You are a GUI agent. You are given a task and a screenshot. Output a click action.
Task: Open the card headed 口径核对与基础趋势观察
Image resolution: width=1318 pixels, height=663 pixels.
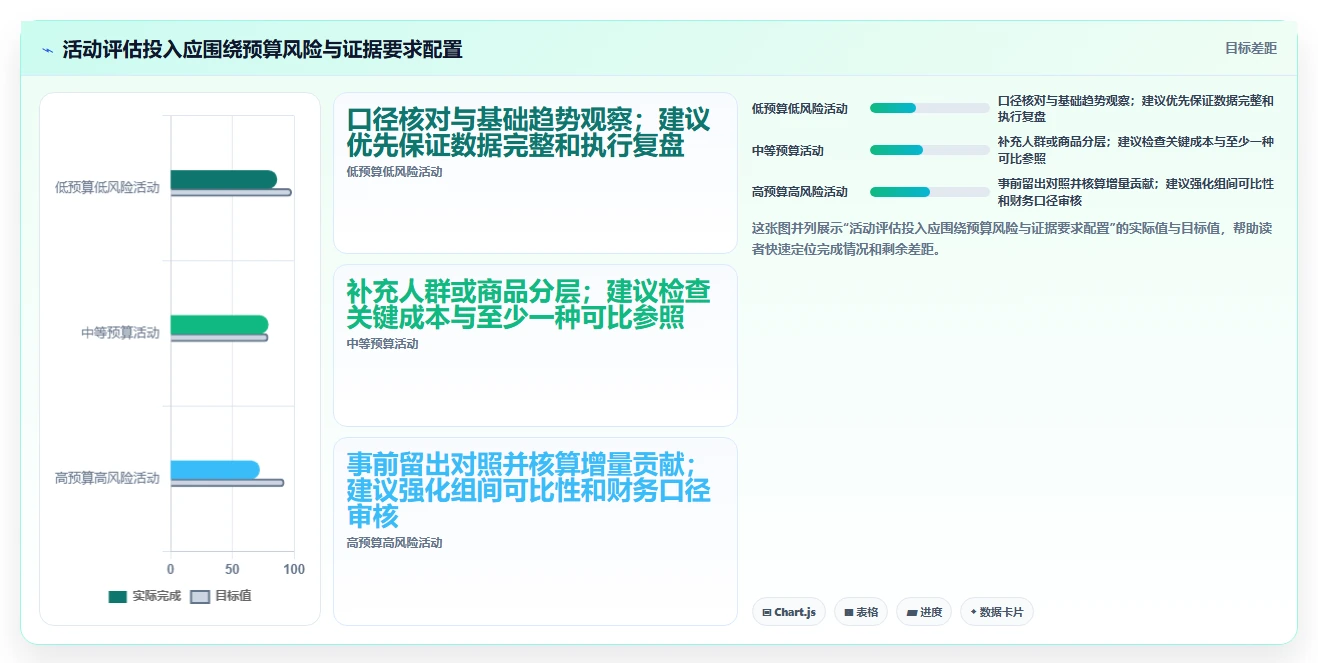coord(535,173)
